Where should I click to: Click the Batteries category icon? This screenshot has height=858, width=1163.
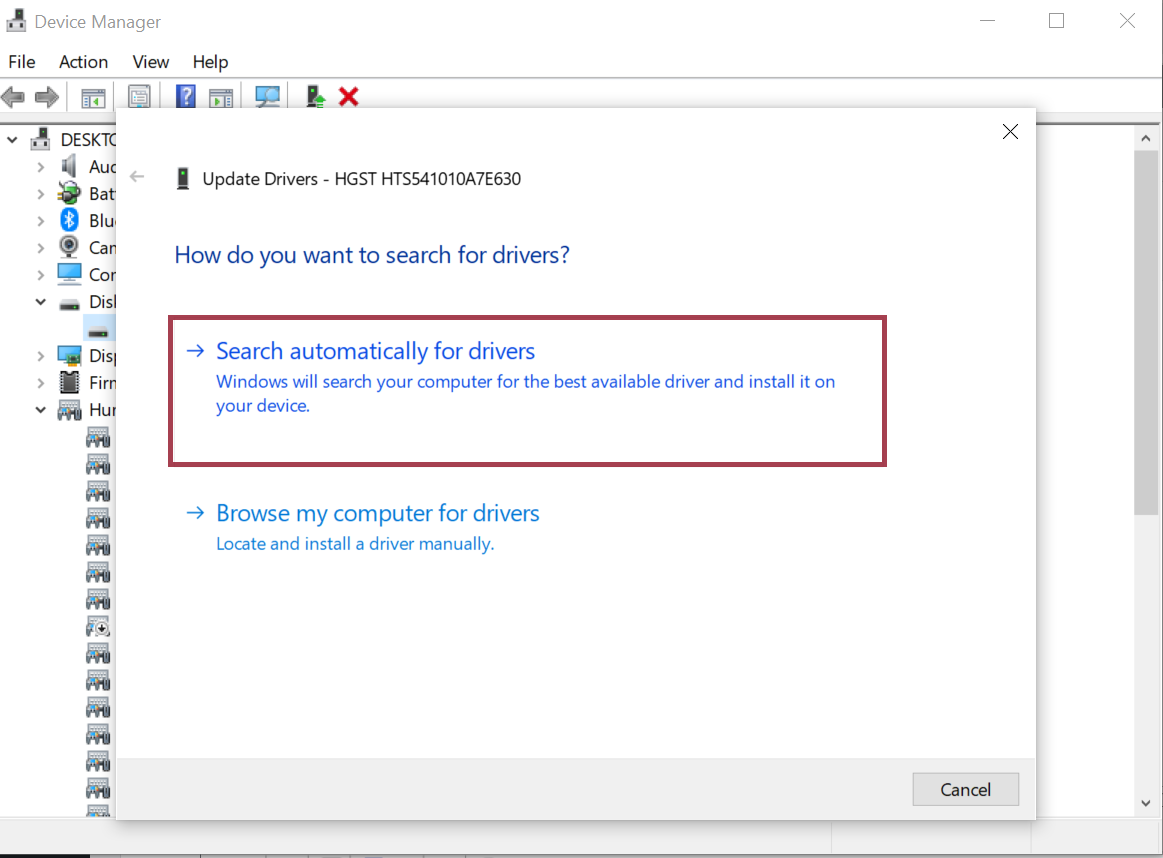[69, 193]
